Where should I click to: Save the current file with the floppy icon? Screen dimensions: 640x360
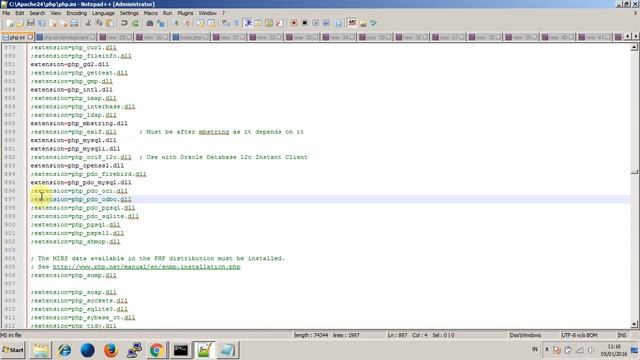(x=31, y=23)
